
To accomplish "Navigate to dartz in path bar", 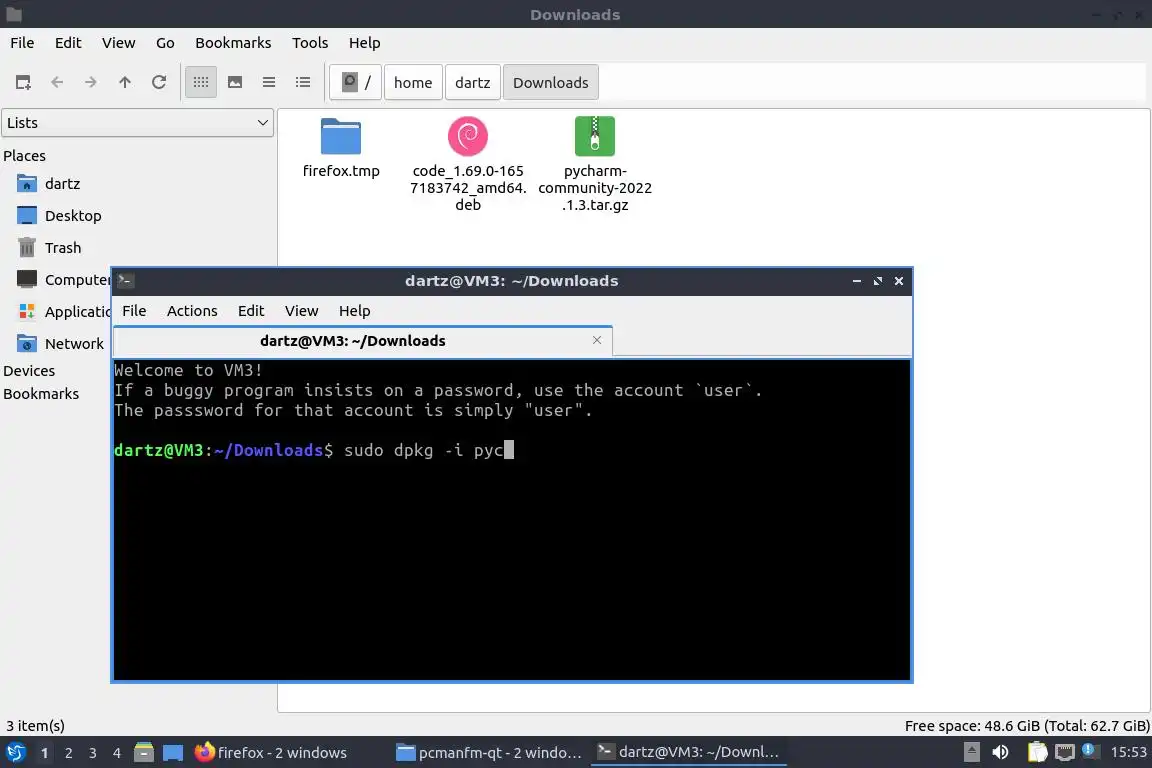I will pos(472,82).
